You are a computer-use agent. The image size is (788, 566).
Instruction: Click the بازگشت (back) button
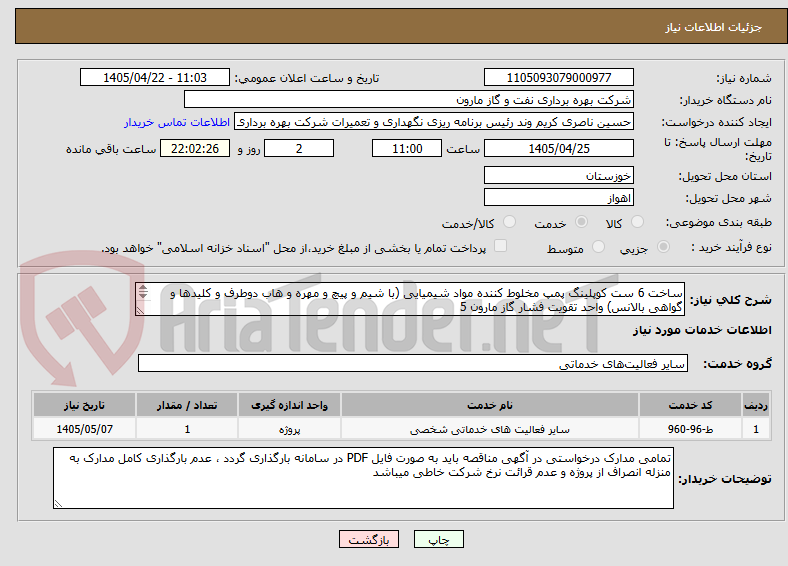(x=369, y=539)
